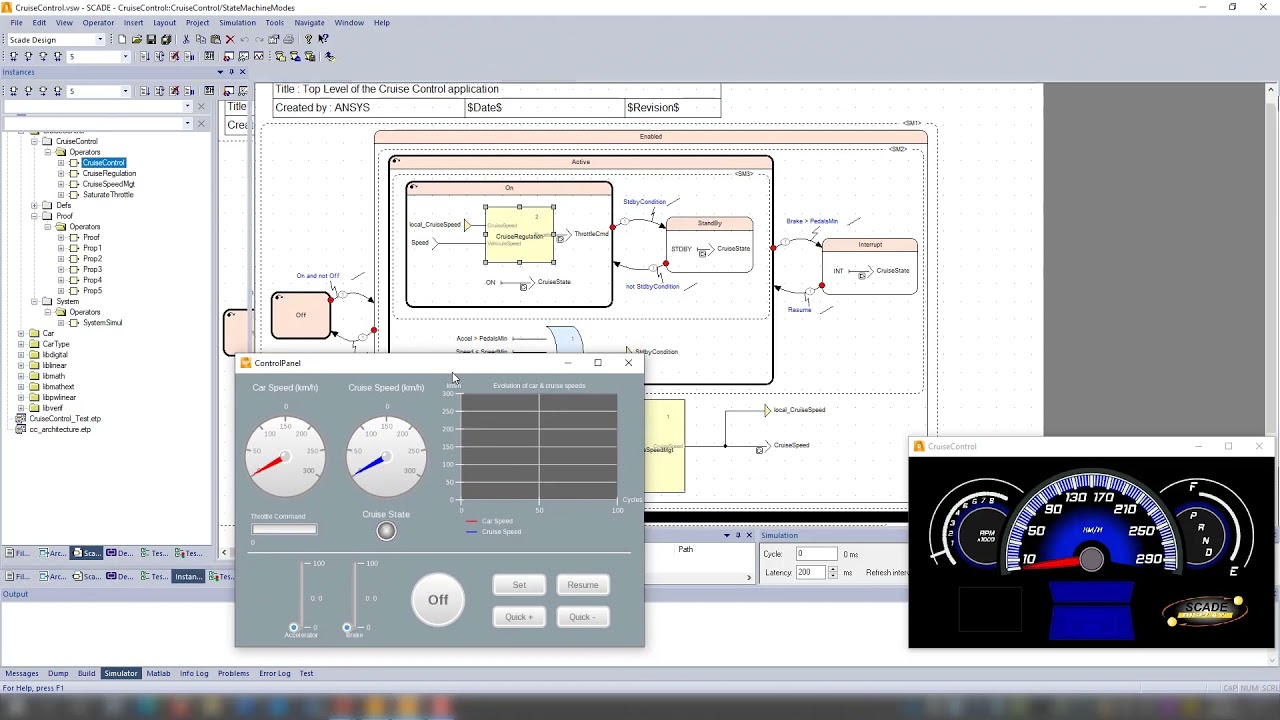Open the Simulation menu
The image size is (1280, 720).
(237, 22)
